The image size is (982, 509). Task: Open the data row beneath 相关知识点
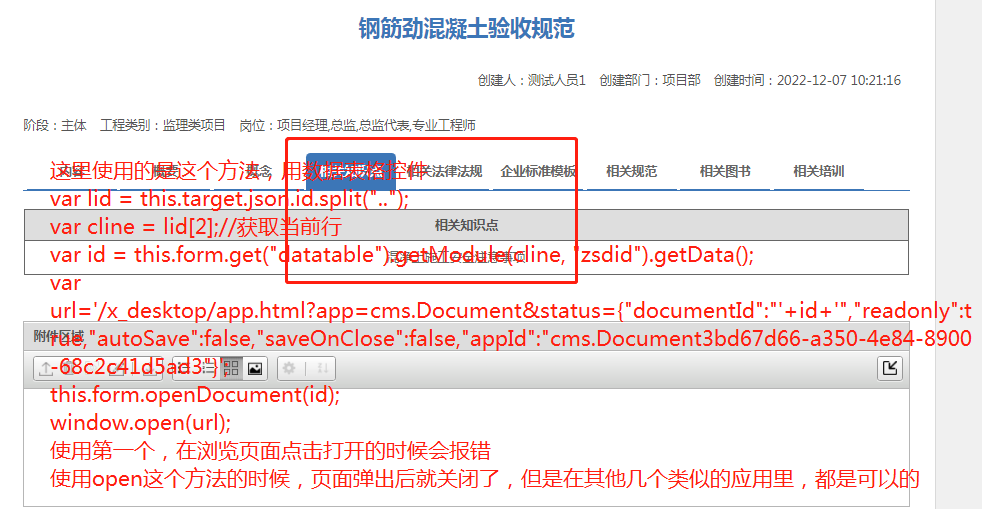pyautogui.click(x=467, y=257)
